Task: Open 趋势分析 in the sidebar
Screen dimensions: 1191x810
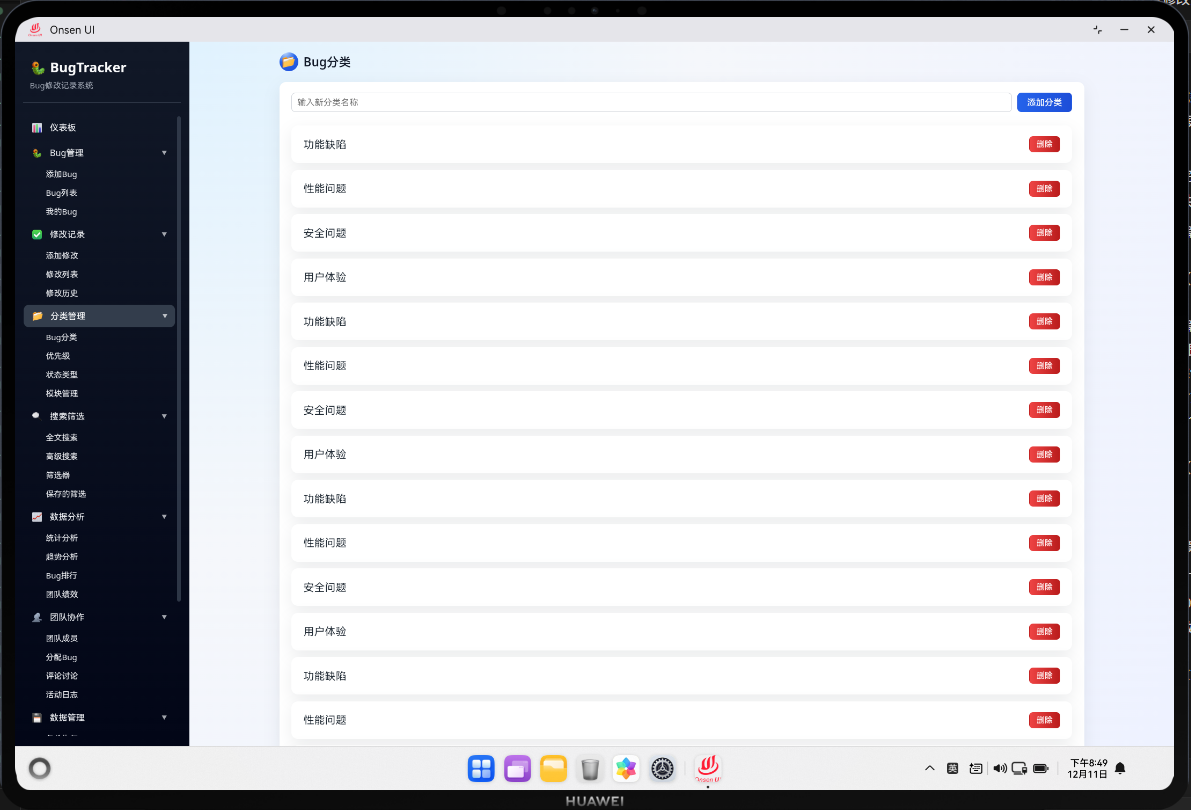Action: point(62,557)
